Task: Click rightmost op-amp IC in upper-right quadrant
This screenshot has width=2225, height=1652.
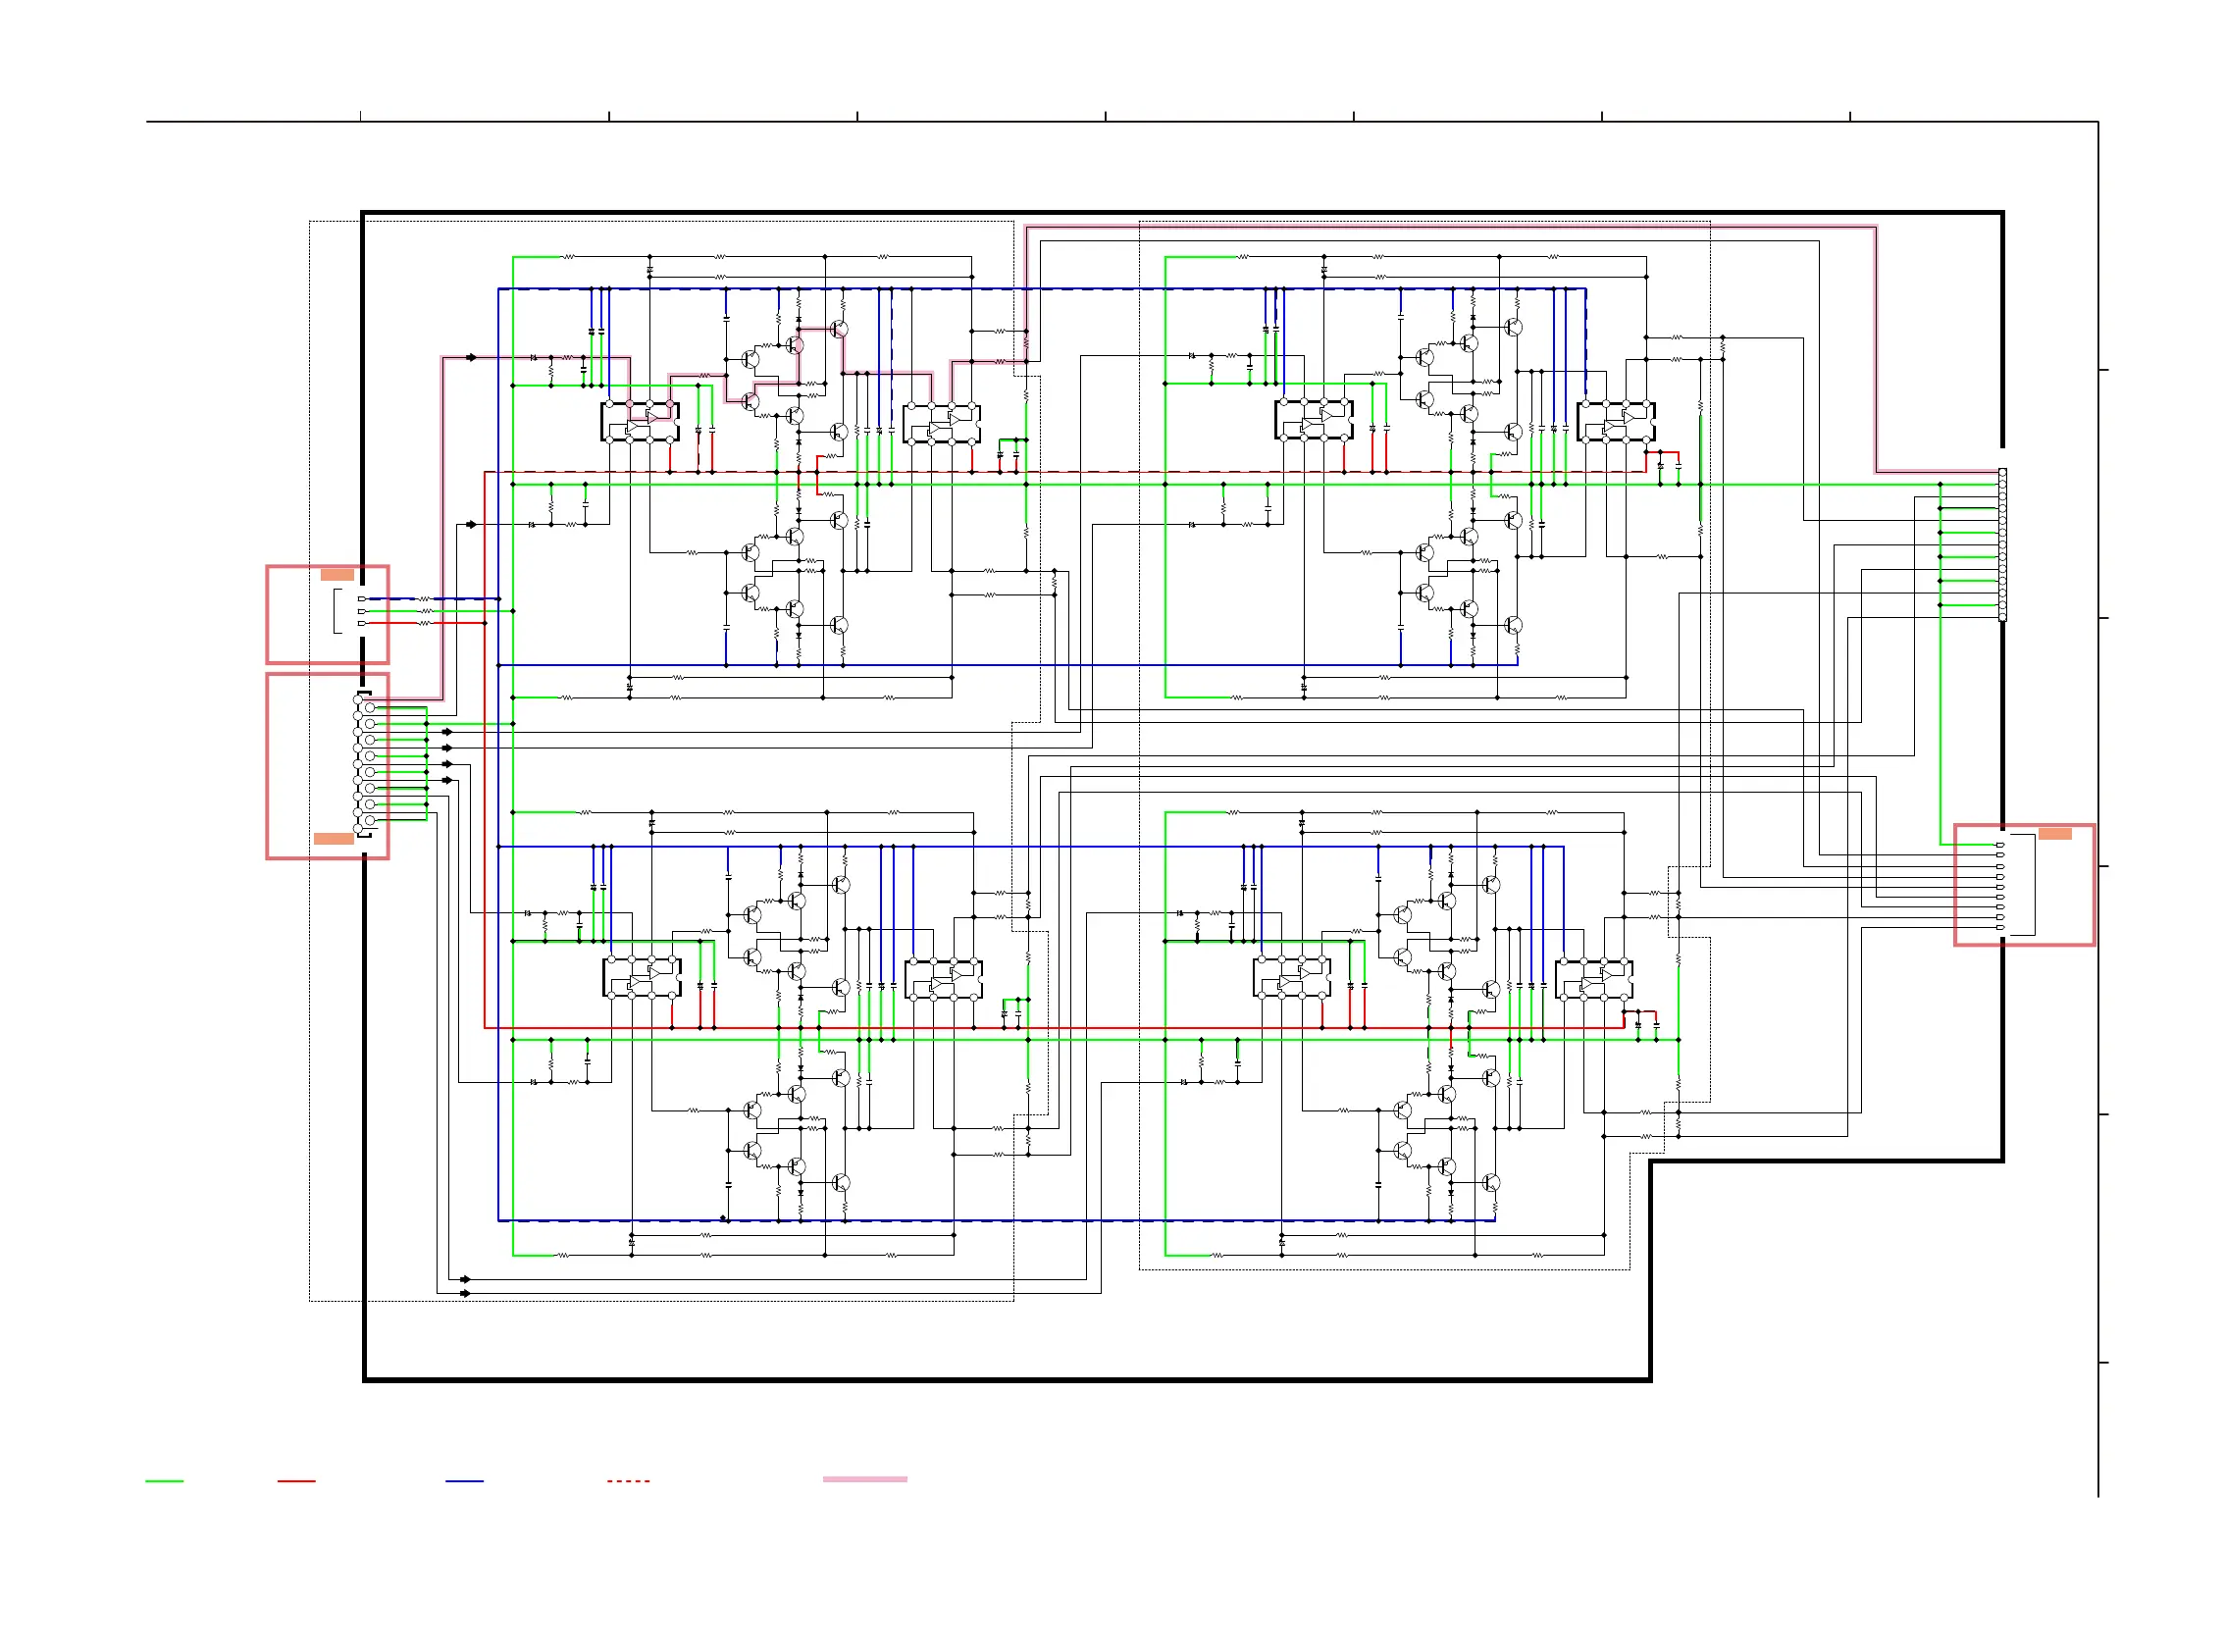Action: (x=1615, y=421)
